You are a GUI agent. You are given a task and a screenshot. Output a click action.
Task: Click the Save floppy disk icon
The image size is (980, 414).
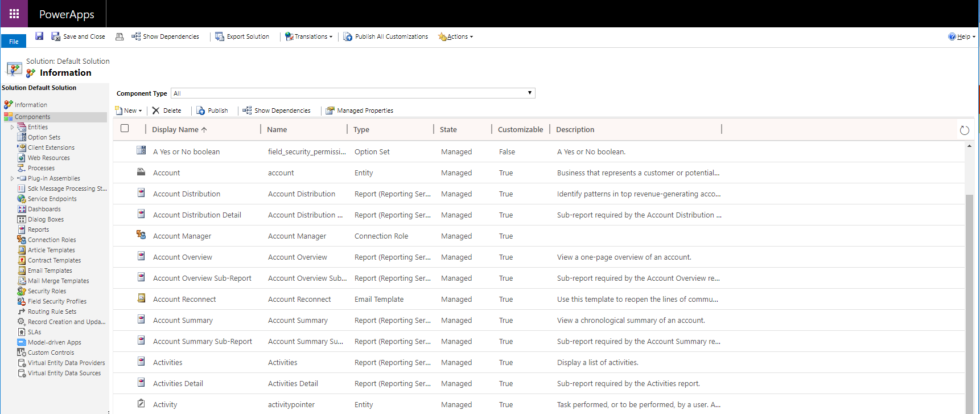pos(39,36)
